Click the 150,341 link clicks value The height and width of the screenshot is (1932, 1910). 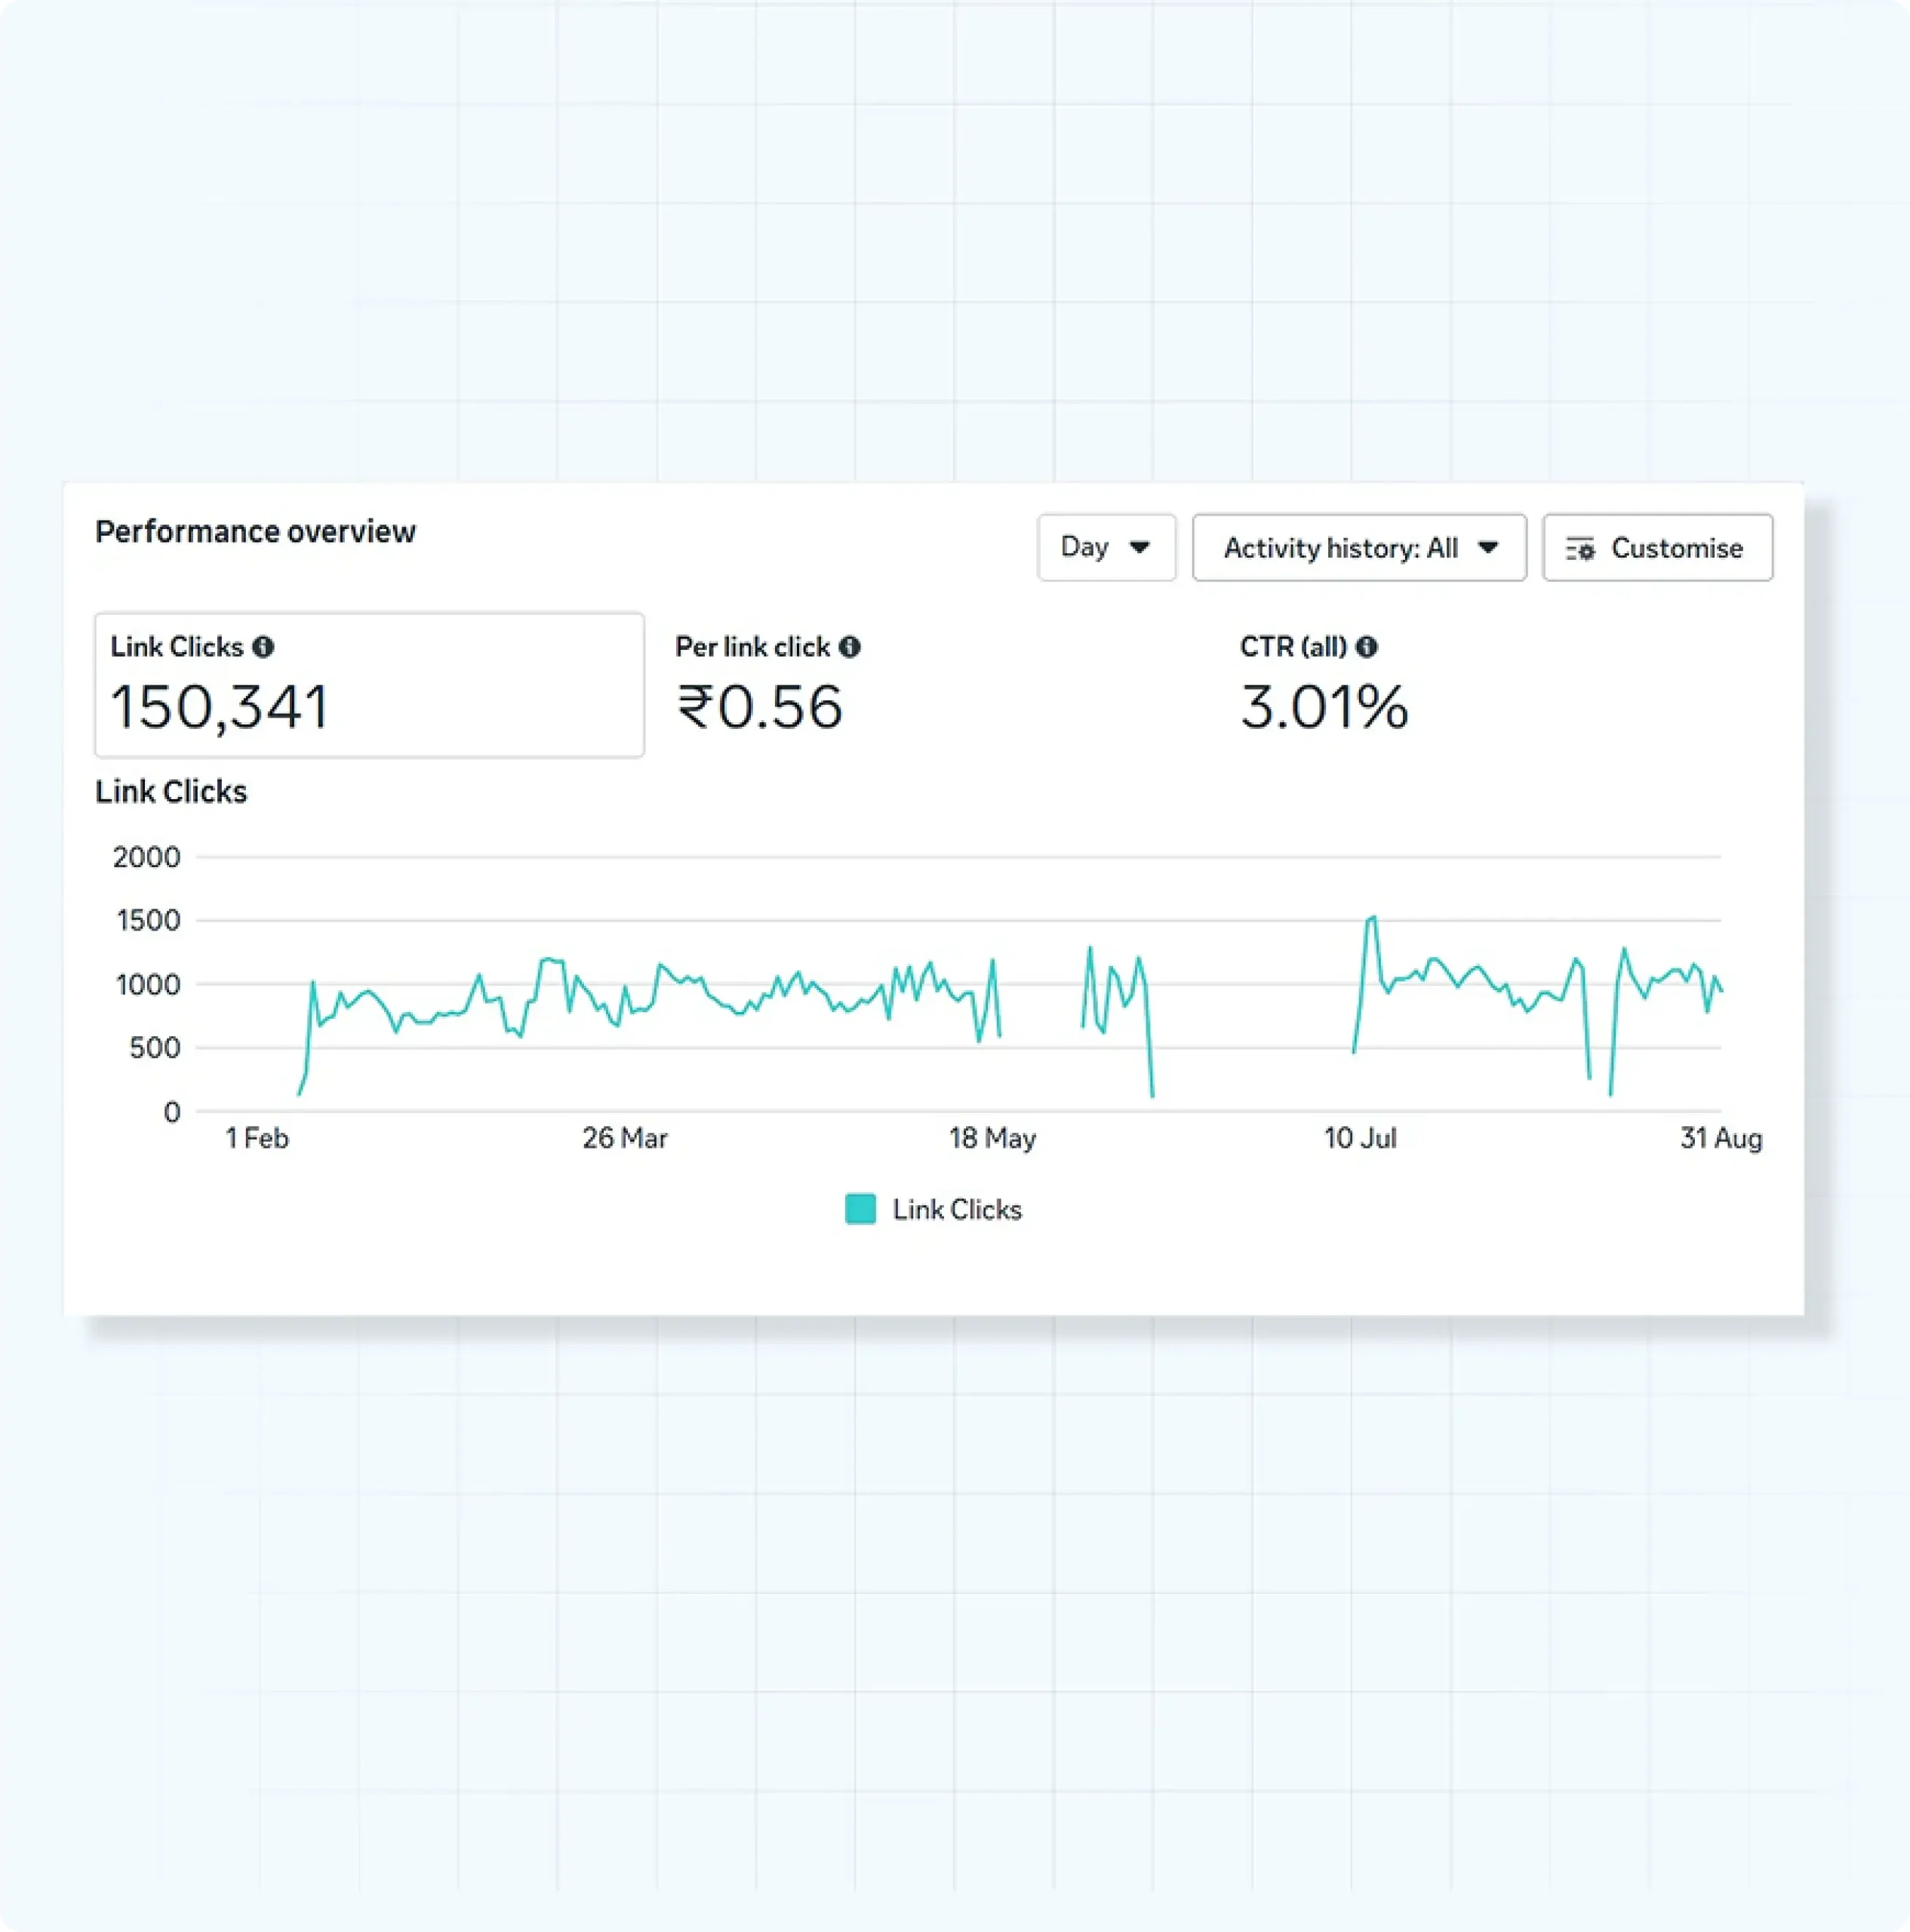[220, 707]
